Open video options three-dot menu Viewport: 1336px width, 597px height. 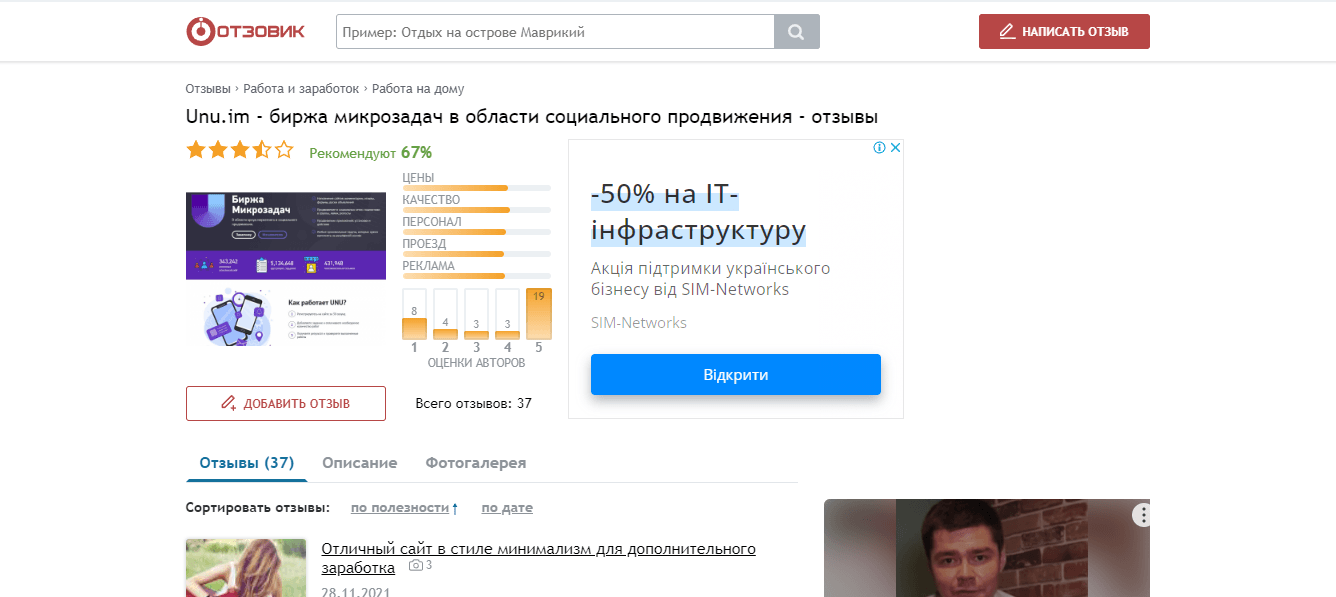1143,515
